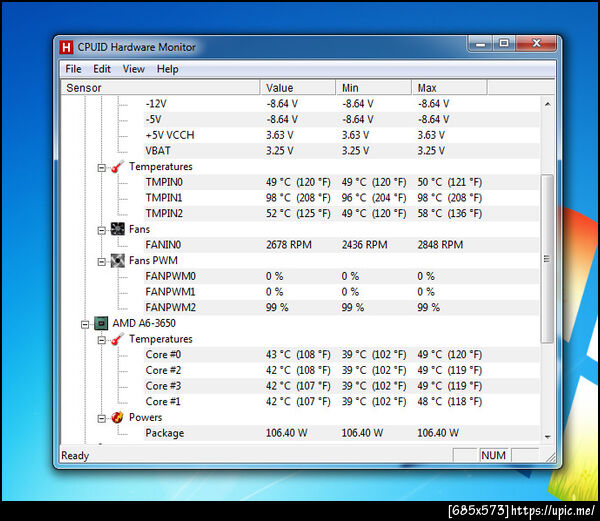
Task: Click the flame icon beside Powers
Action: 117,417
